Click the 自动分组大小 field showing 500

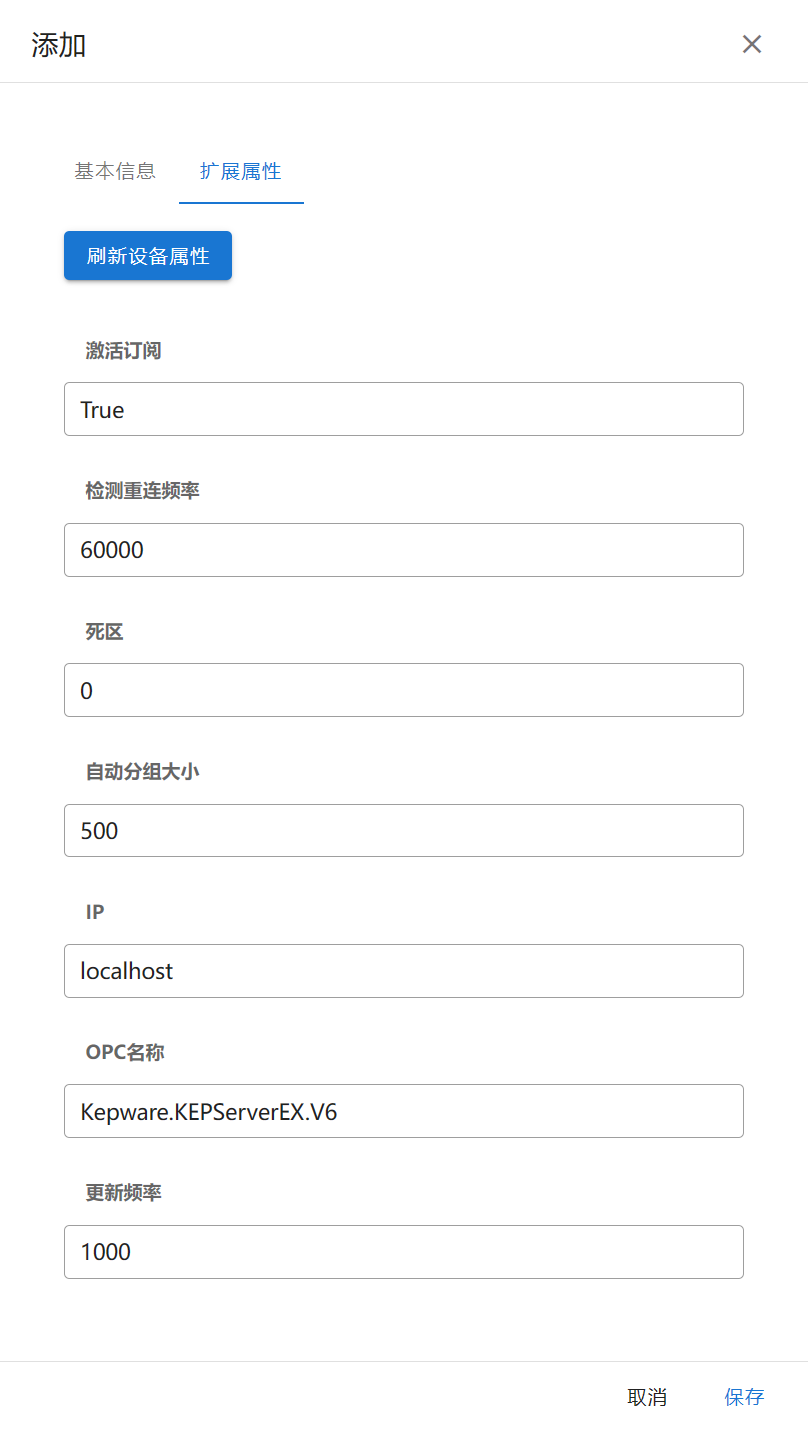[403, 831]
